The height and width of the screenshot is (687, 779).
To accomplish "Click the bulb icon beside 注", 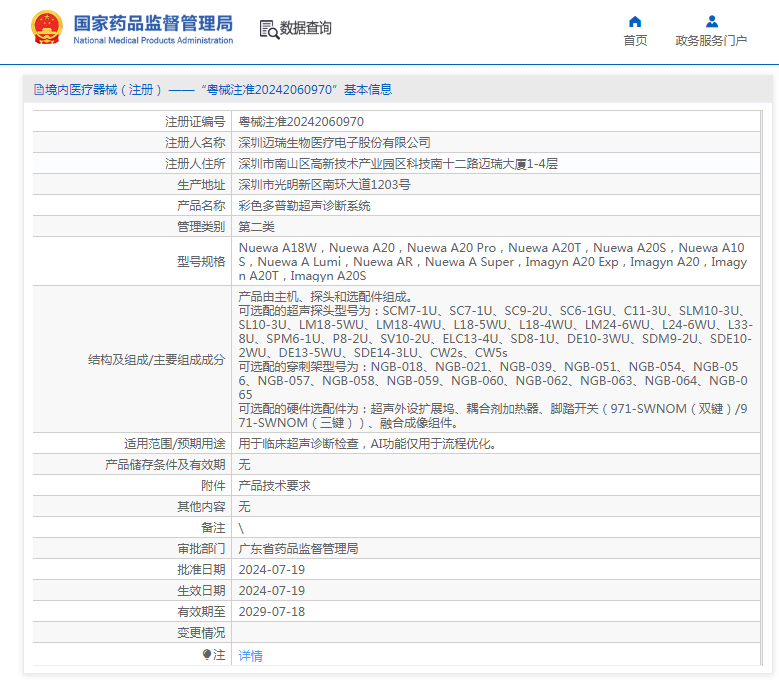I will tap(207, 655).
